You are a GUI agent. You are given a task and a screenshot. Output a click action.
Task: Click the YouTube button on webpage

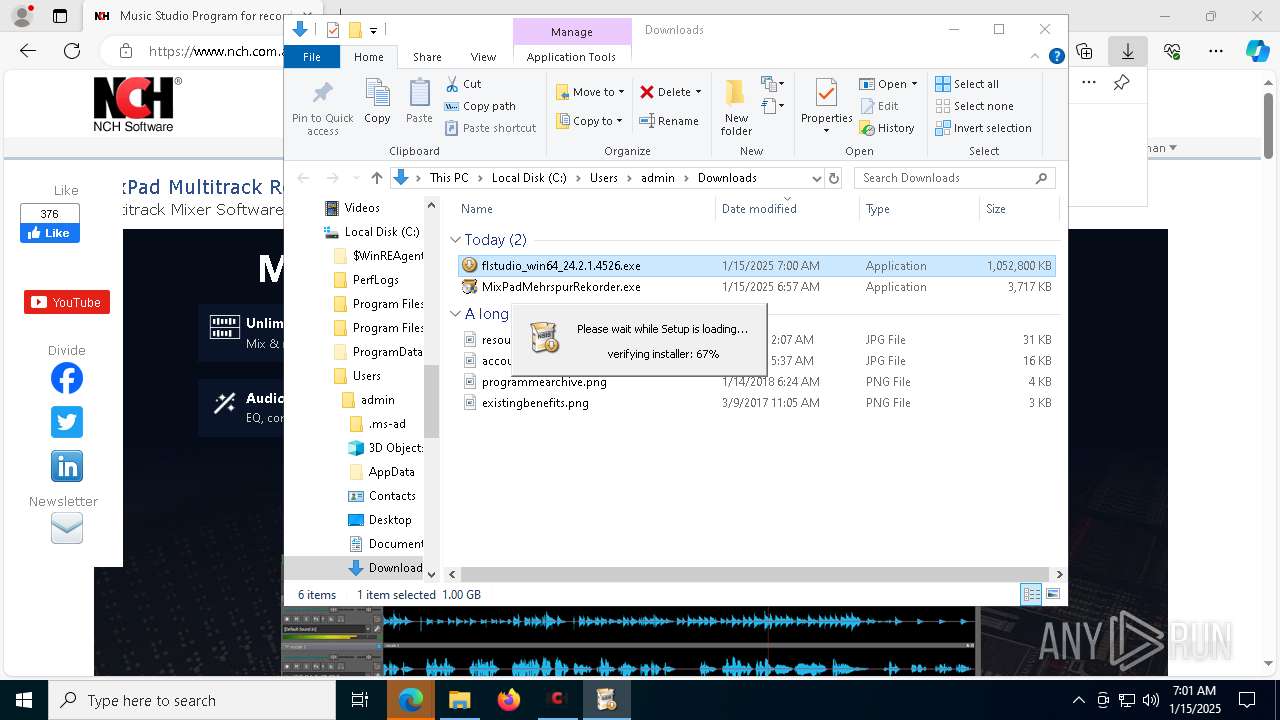[x=67, y=302]
